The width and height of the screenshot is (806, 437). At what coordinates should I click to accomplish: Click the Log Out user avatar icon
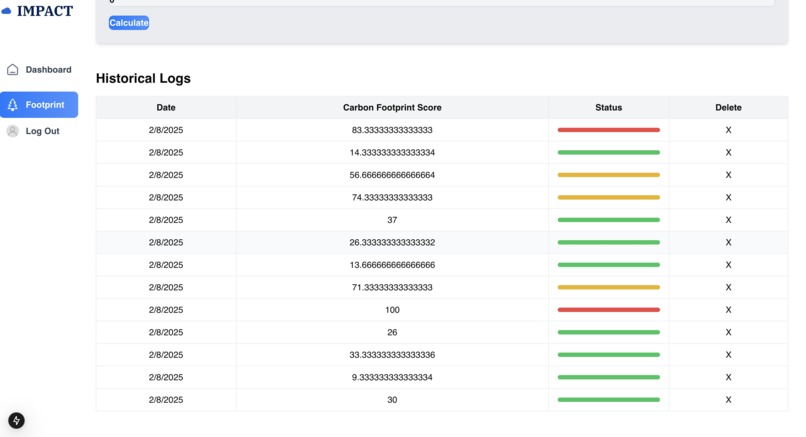click(x=12, y=131)
